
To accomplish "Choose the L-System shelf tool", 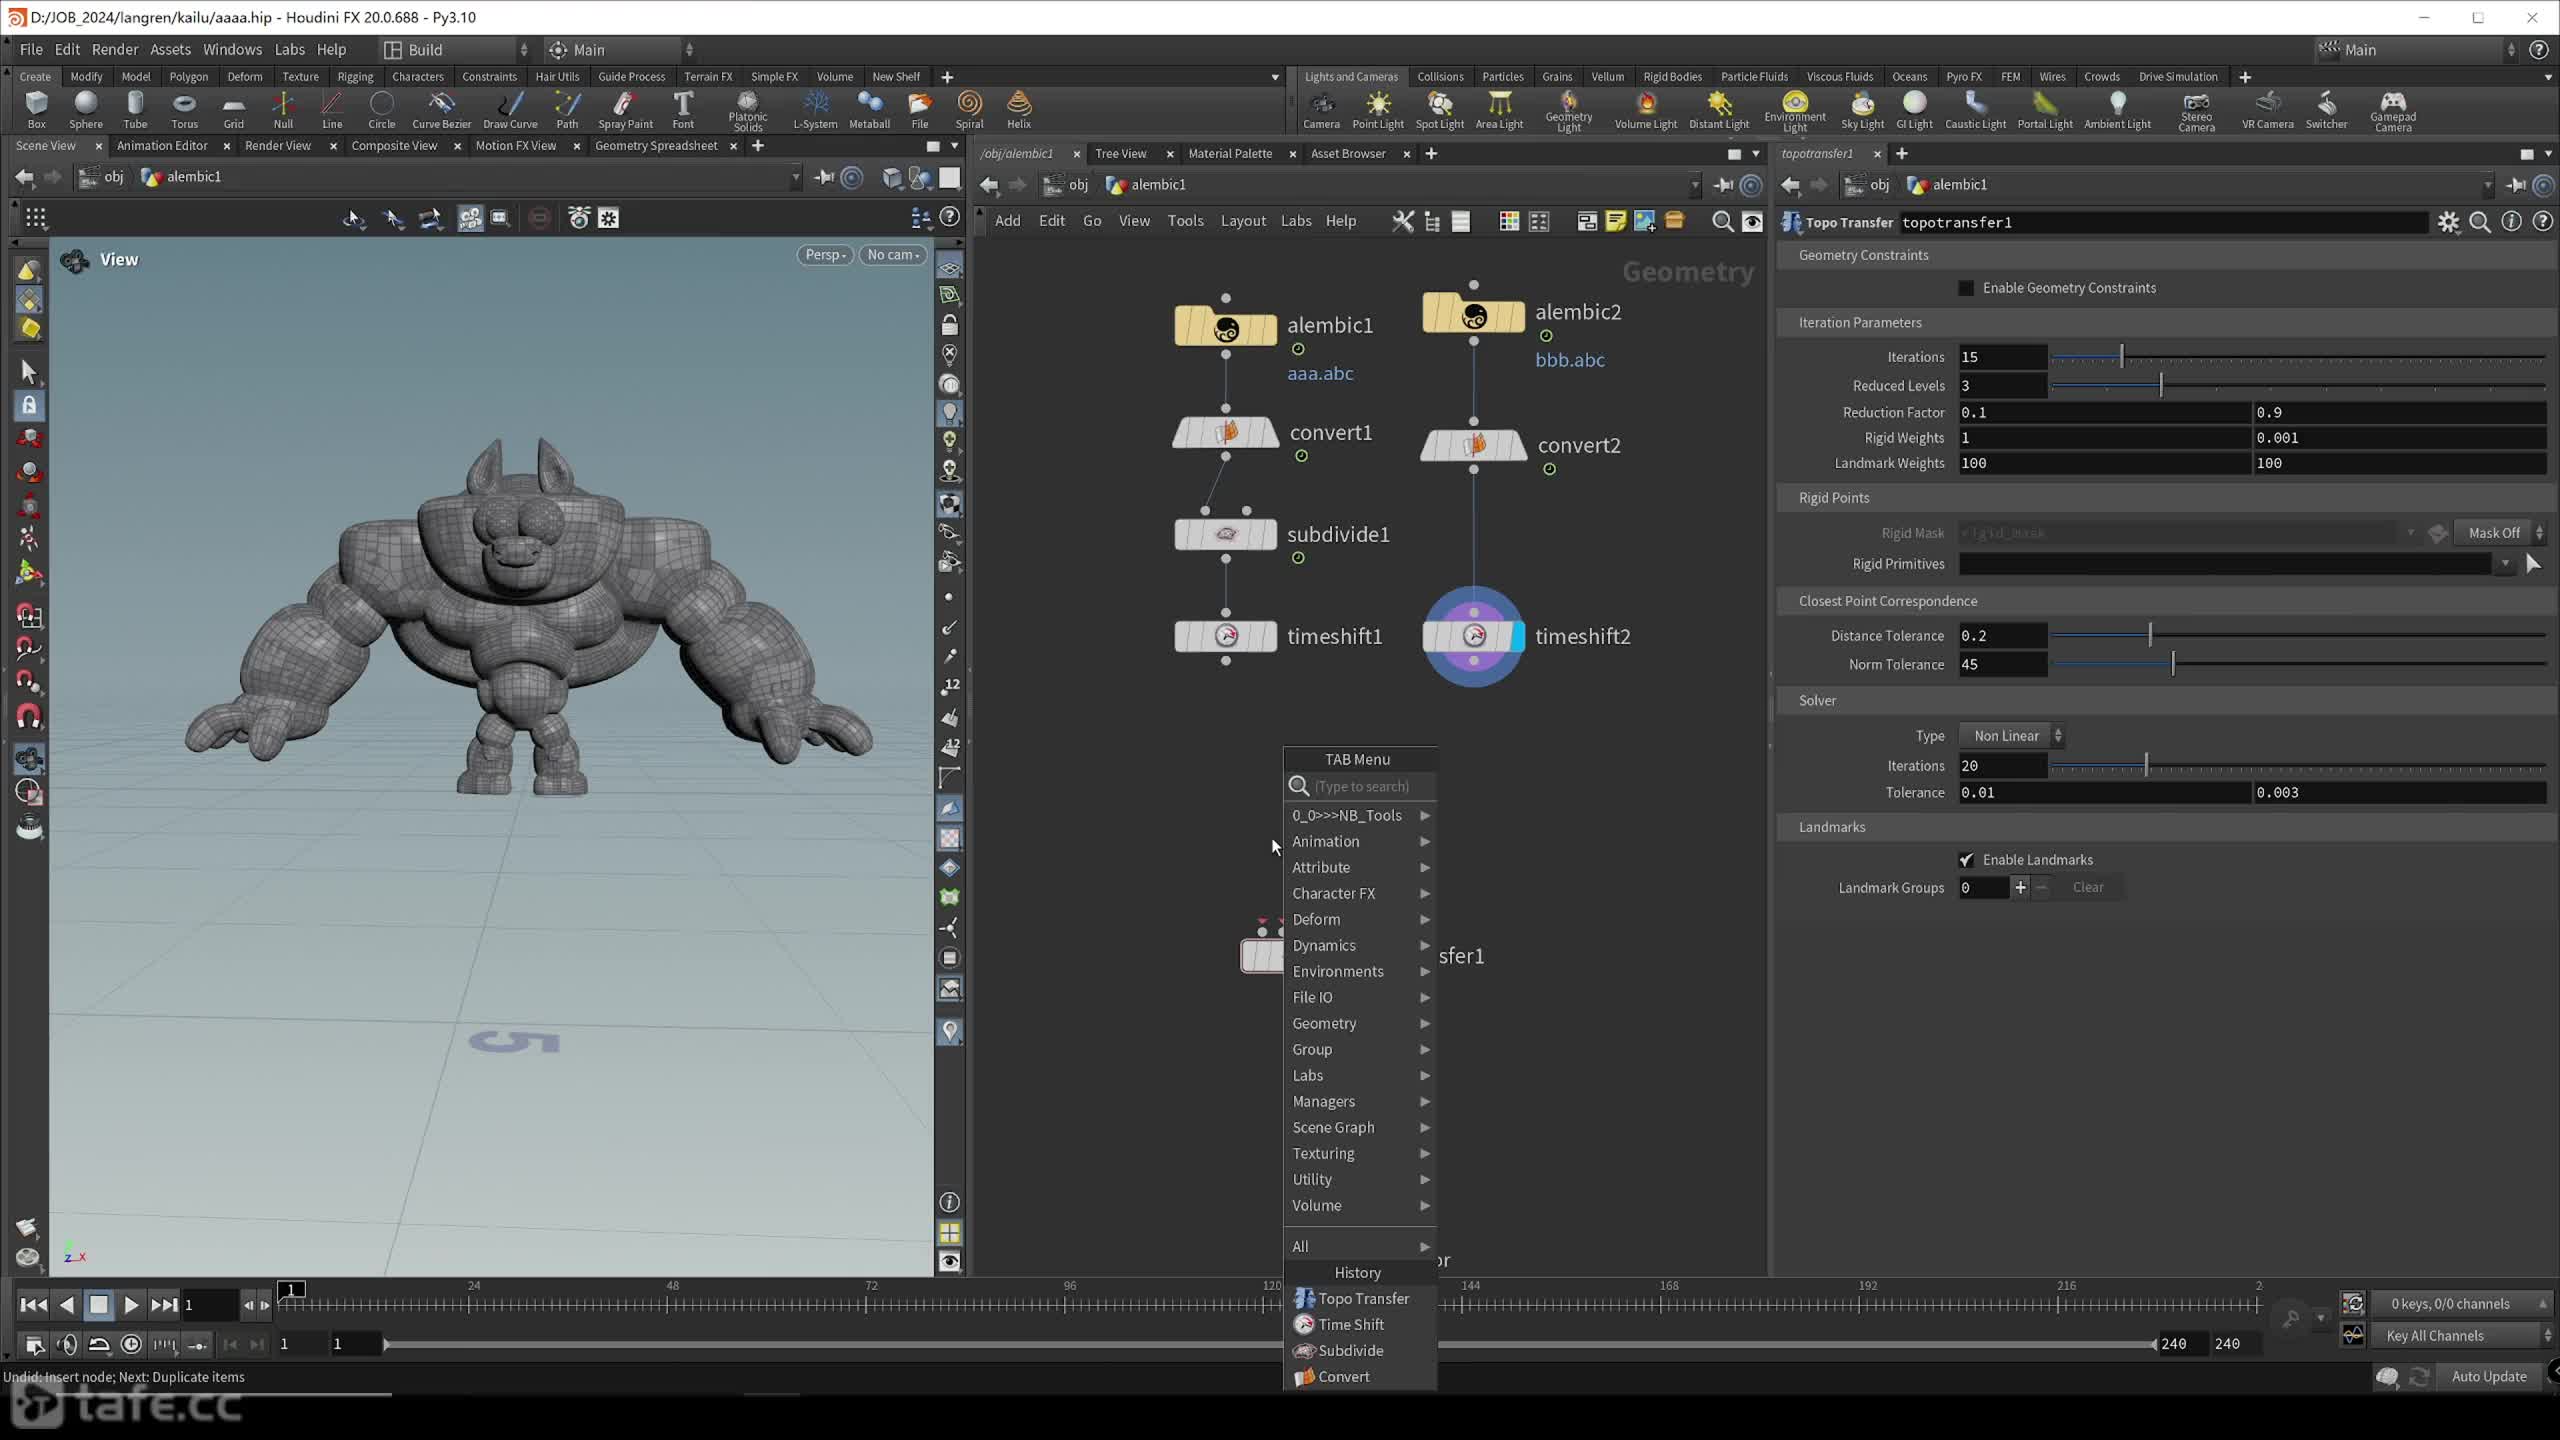I will point(815,109).
